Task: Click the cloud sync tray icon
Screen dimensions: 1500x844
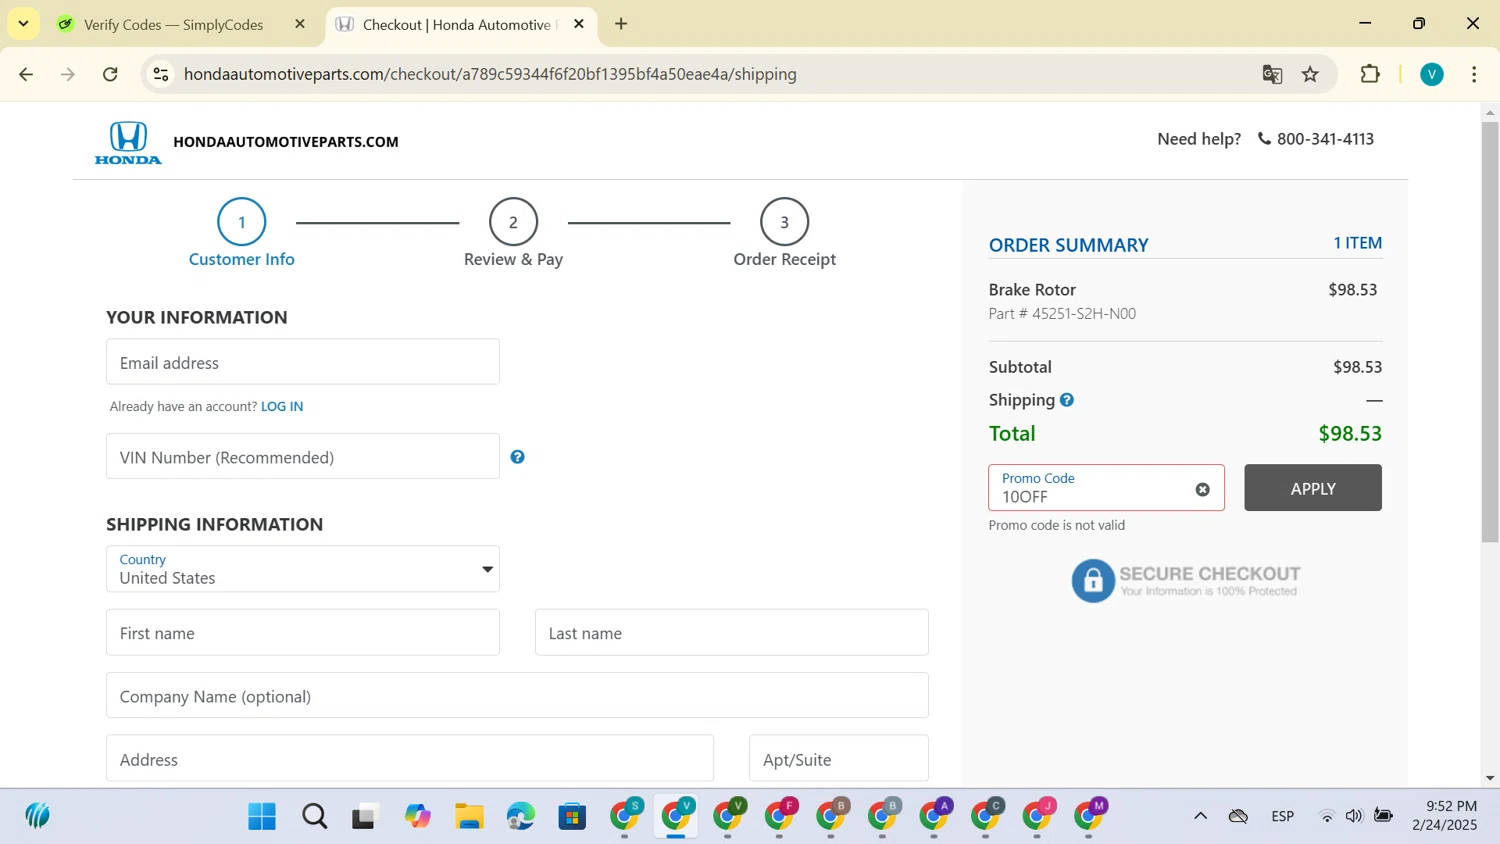Action: click(x=1238, y=816)
